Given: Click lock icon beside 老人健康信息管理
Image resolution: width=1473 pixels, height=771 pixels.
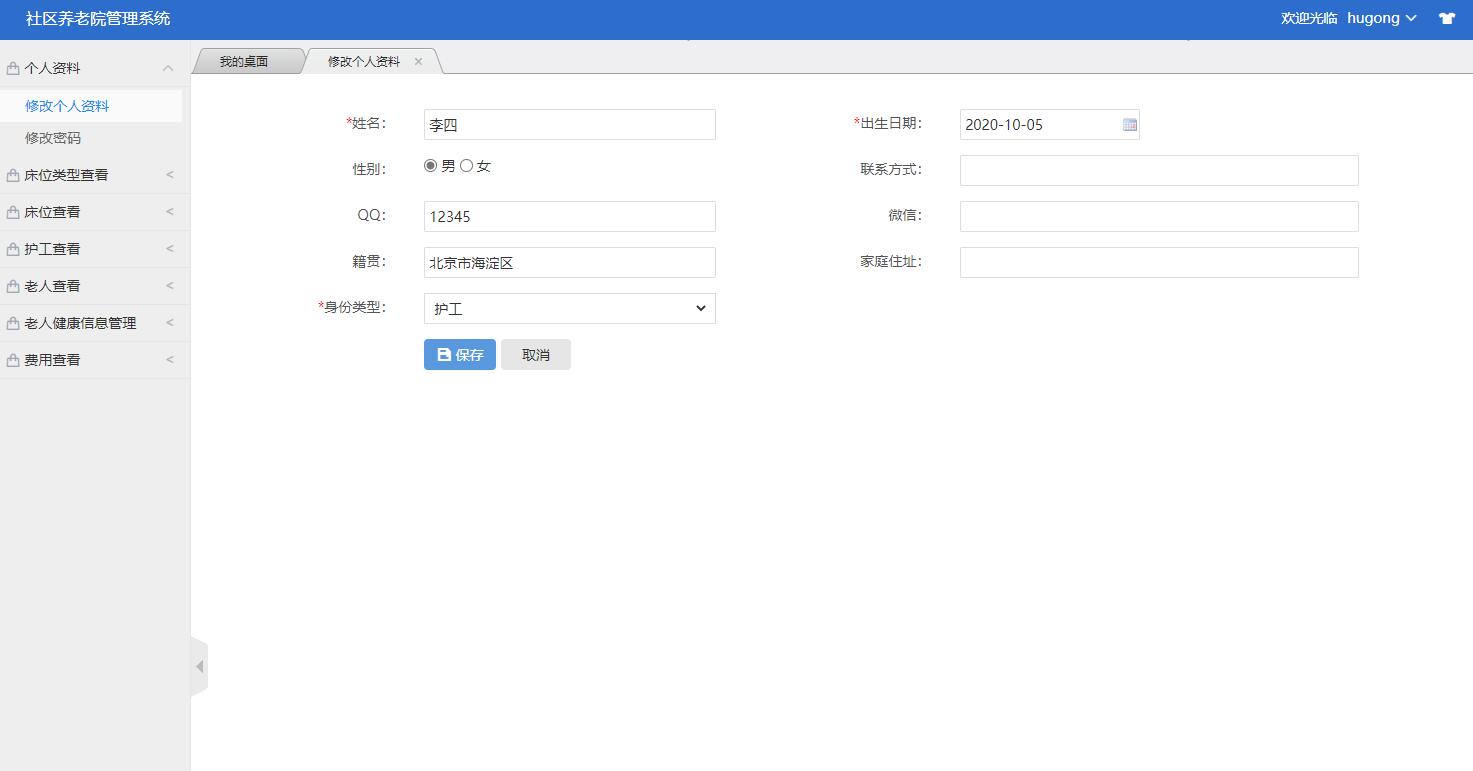Looking at the screenshot, I should pyautogui.click(x=13, y=323).
